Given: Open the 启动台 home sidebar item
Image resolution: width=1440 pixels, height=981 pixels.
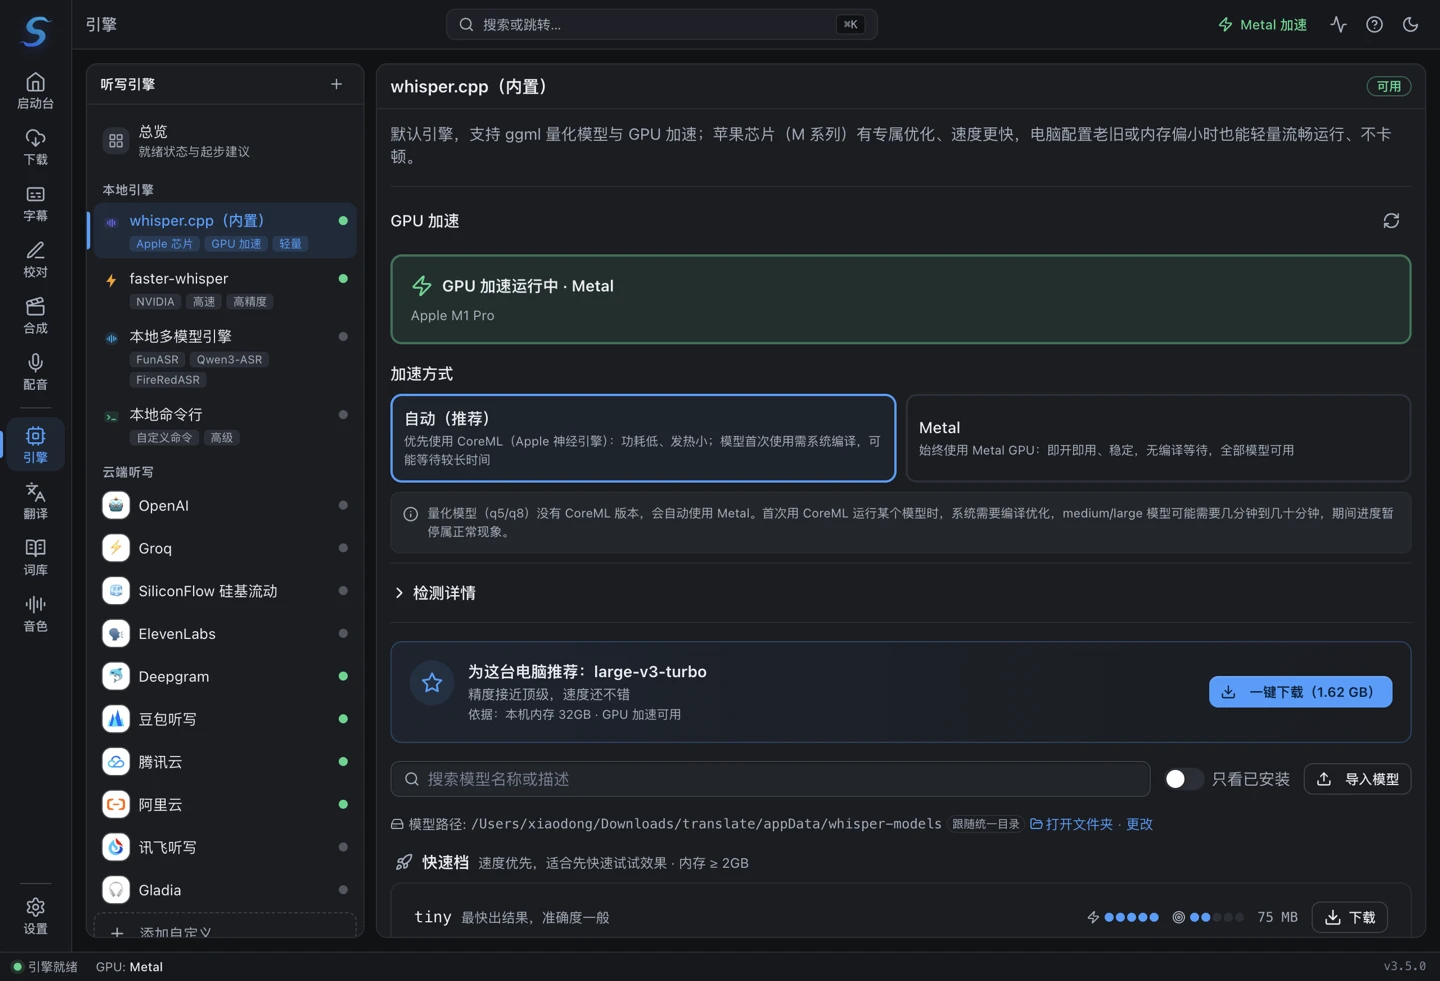Looking at the screenshot, I should (x=35, y=91).
